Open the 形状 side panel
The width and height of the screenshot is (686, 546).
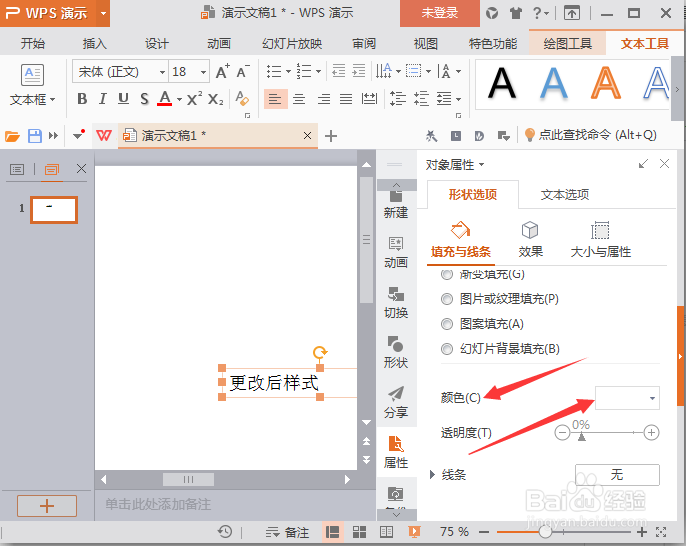[x=396, y=353]
